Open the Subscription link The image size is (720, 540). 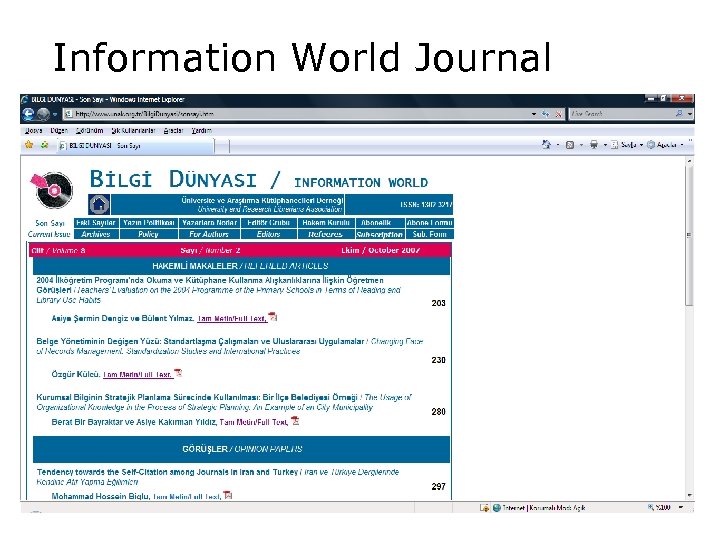click(x=380, y=234)
